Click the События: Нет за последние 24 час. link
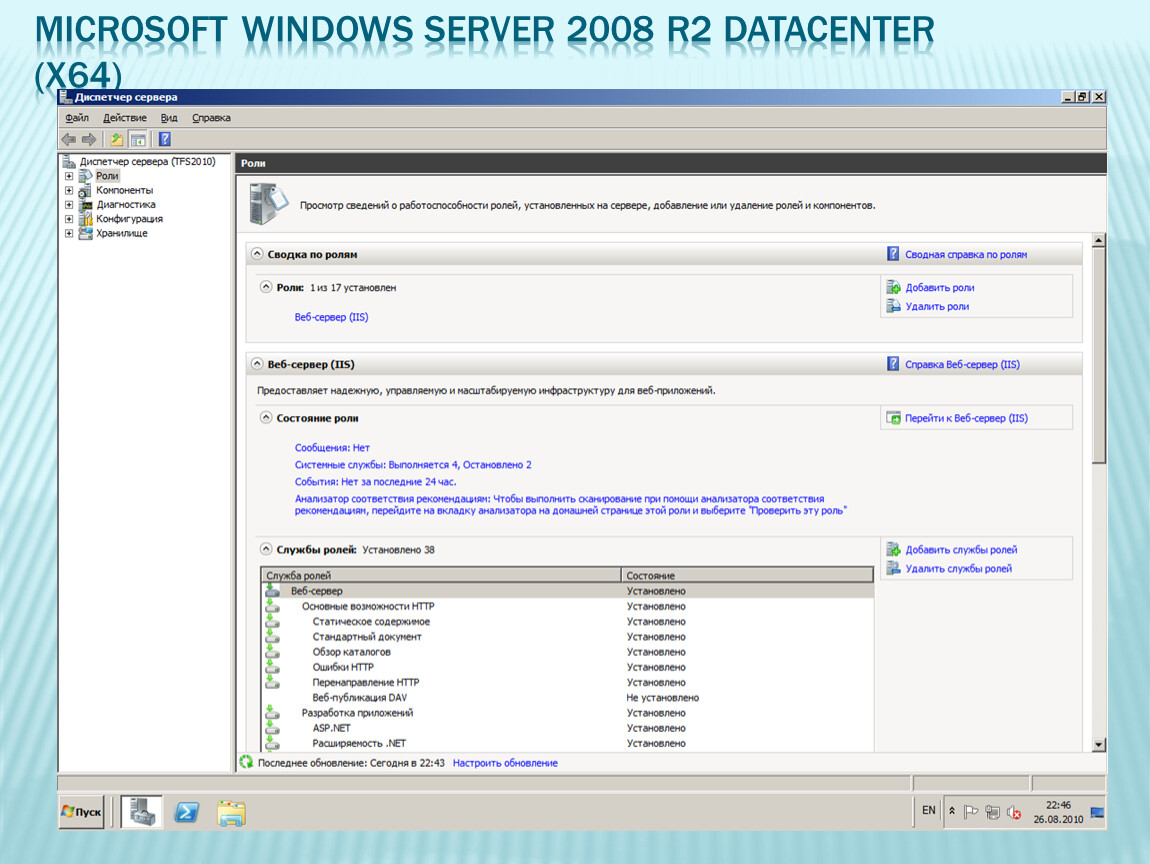The image size is (1150, 864). (376, 482)
